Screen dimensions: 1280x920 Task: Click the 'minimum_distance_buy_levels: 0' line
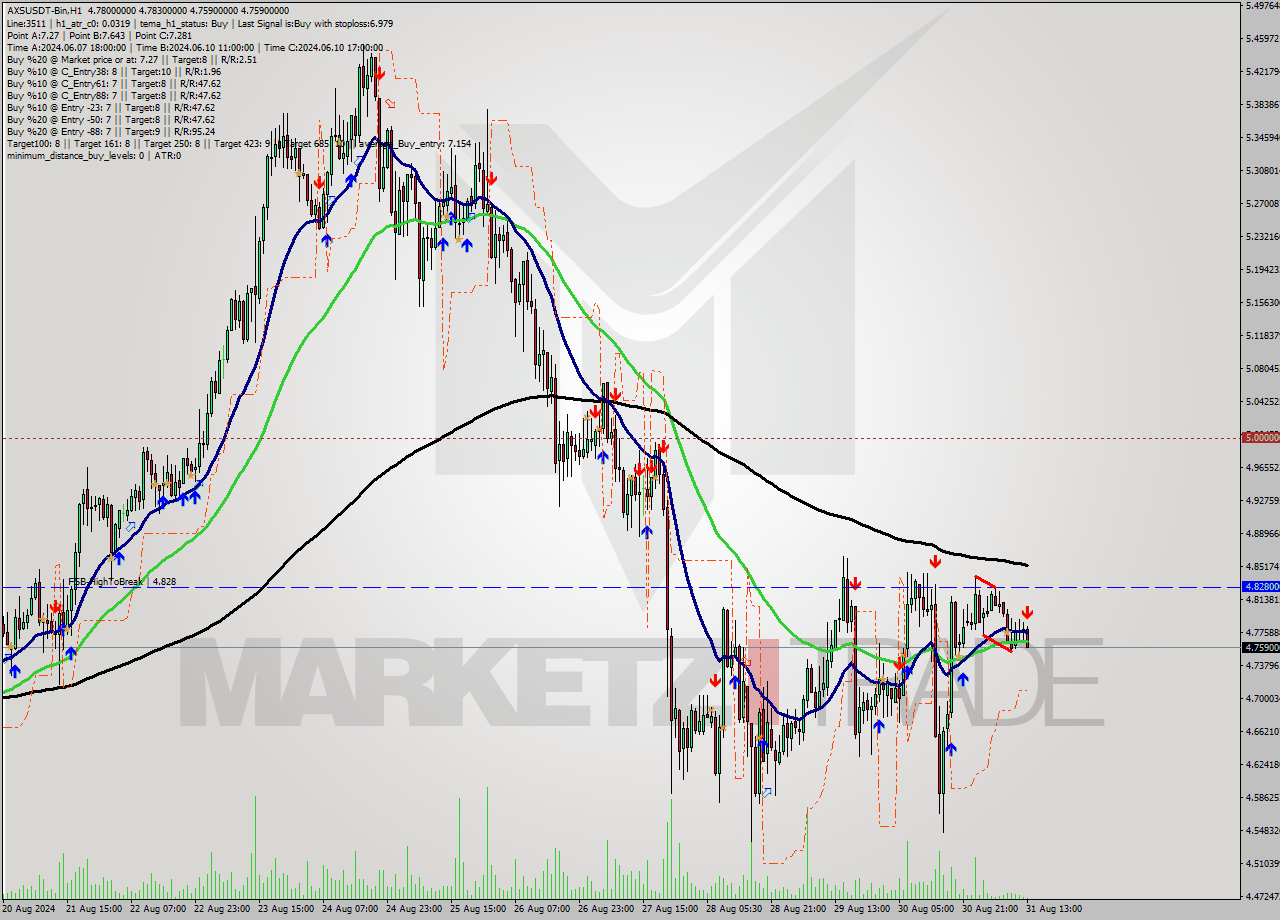coord(94,155)
